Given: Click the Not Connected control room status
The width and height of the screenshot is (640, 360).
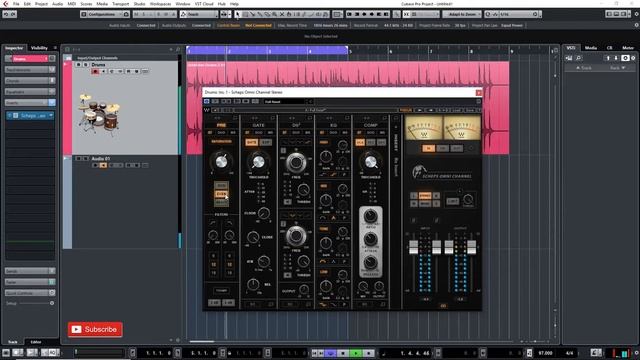Looking at the screenshot, I should pos(258,25).
